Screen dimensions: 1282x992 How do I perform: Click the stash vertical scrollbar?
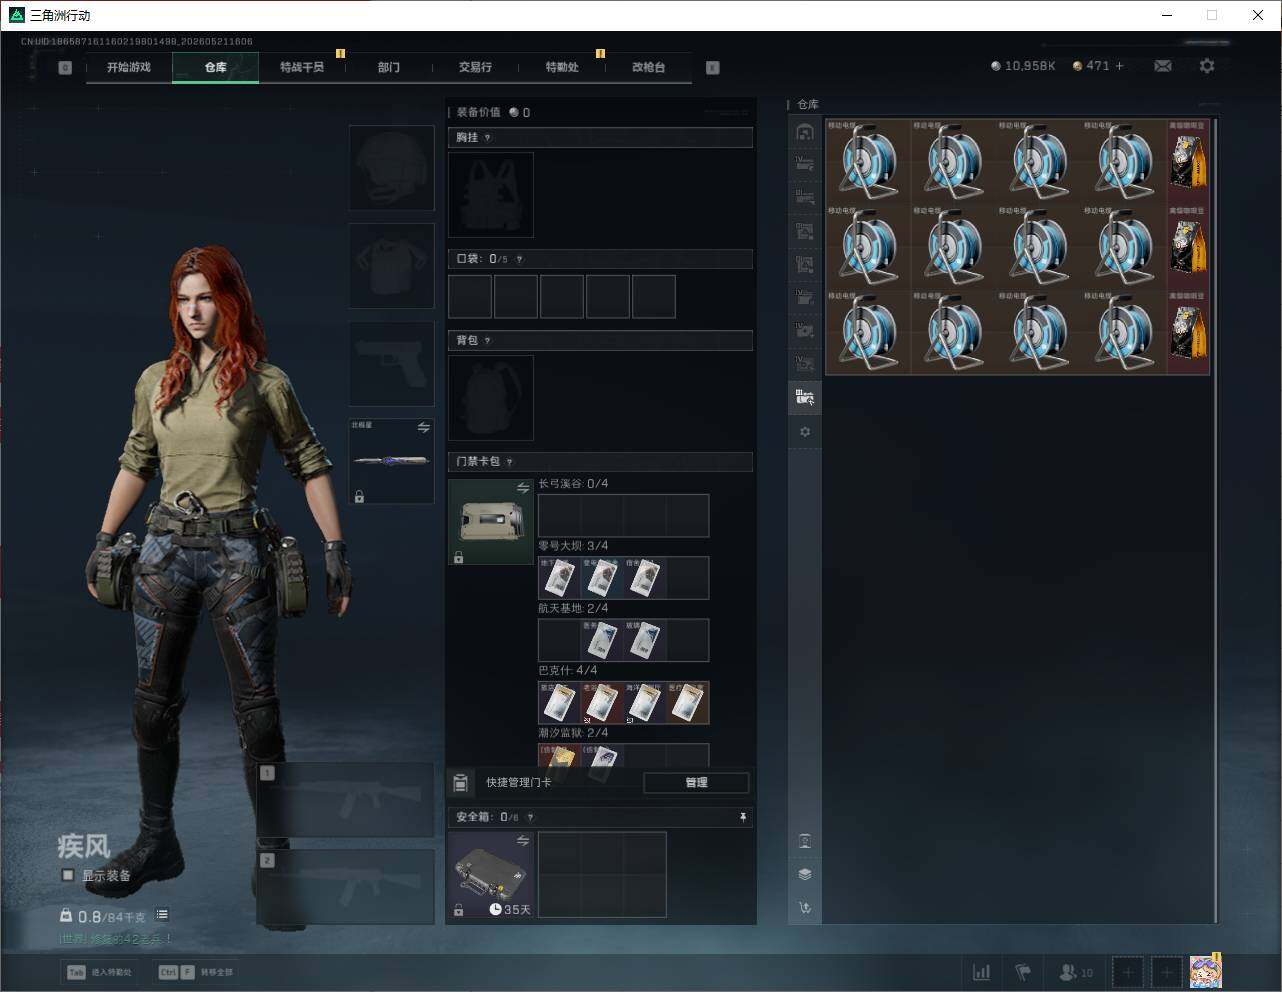click(x=1216, y=520)
